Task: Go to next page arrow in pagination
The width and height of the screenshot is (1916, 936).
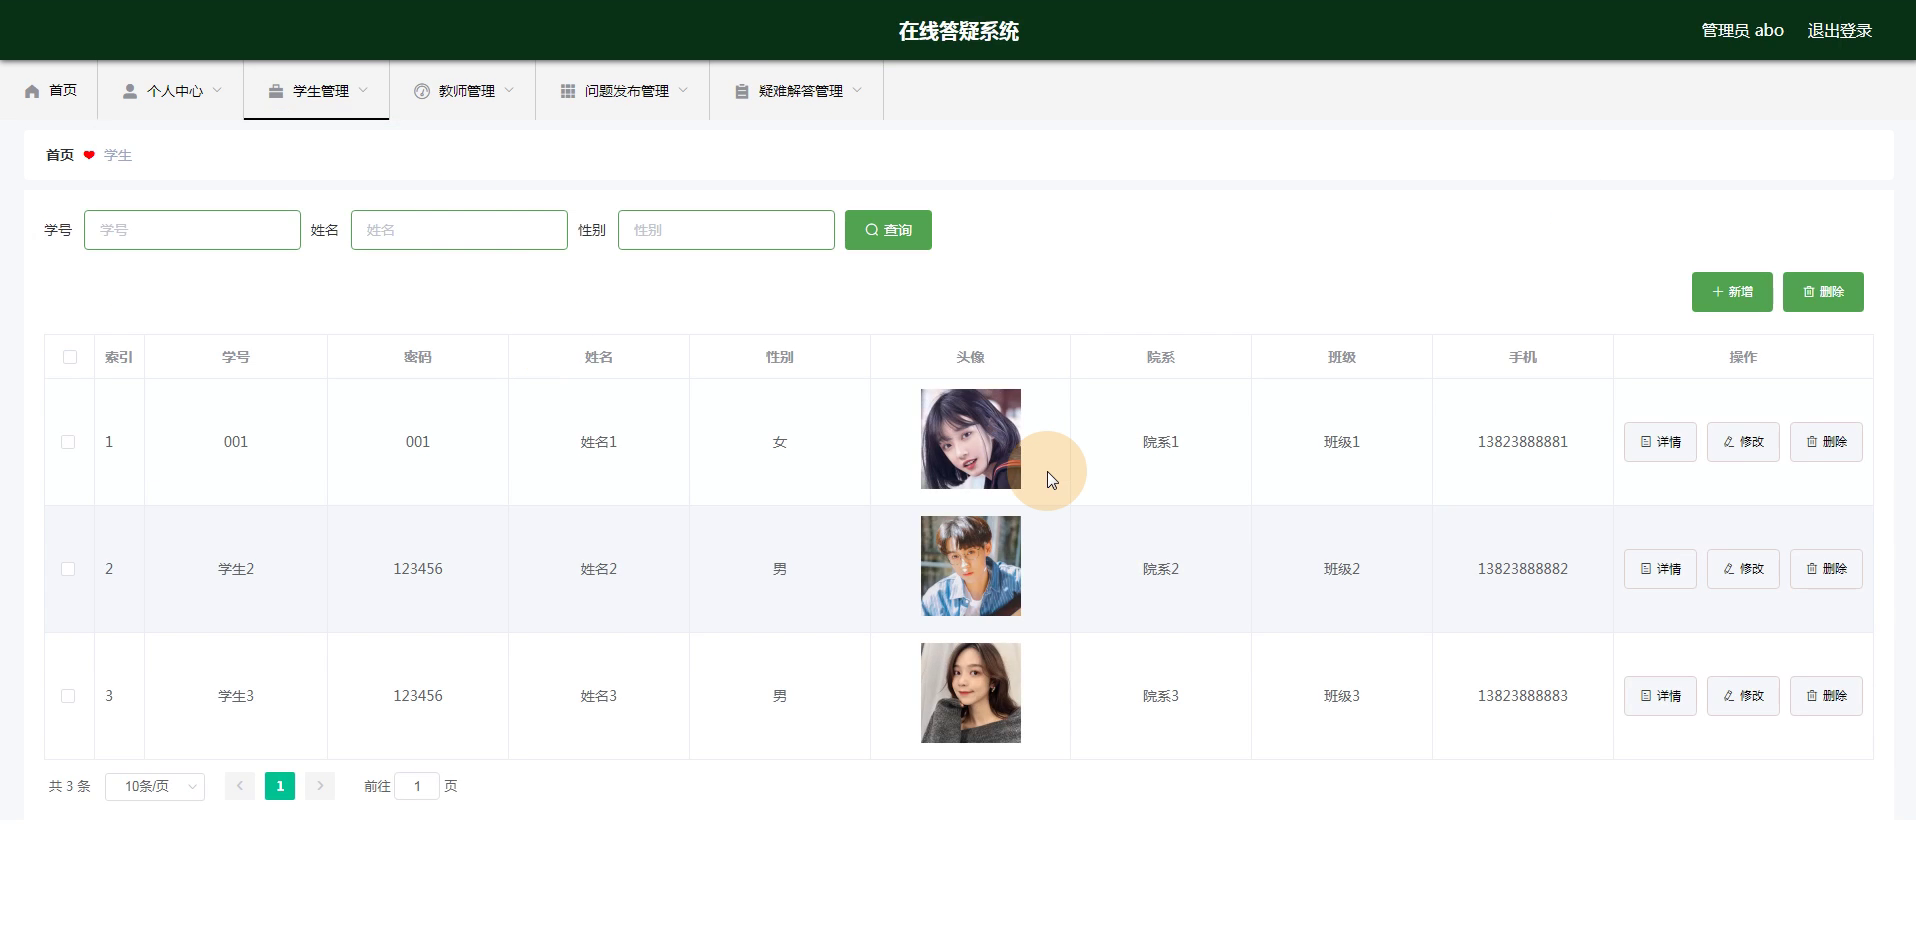Action: click(x=320, y=786)
